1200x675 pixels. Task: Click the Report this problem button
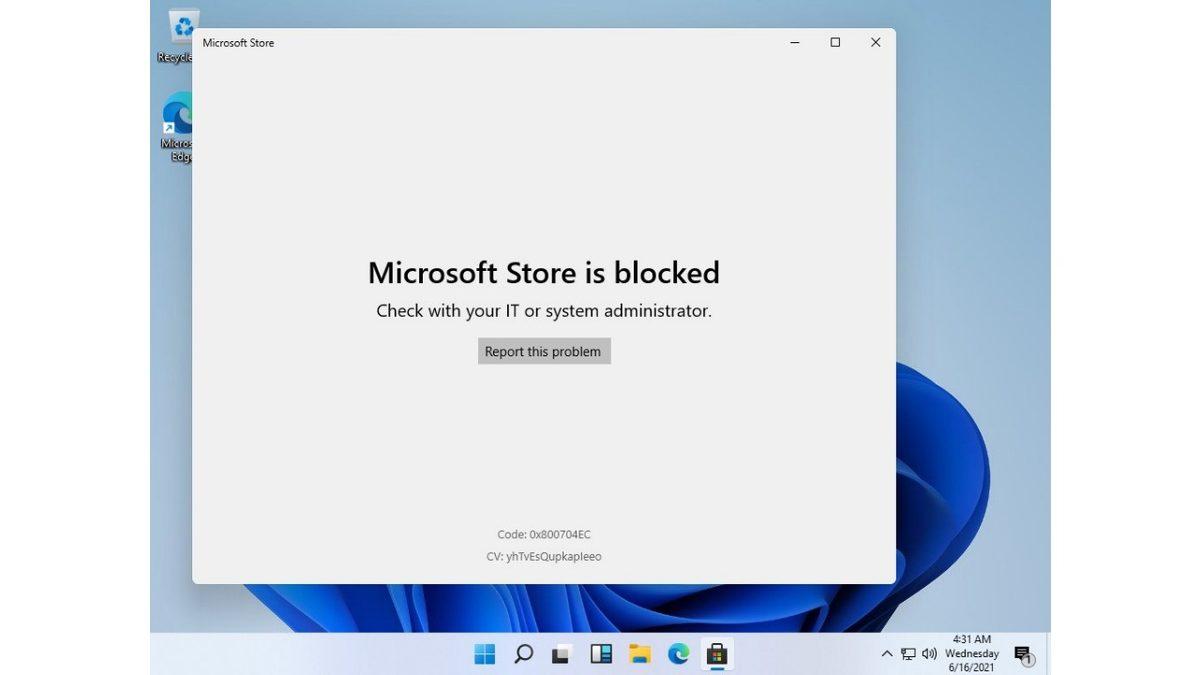543,351
